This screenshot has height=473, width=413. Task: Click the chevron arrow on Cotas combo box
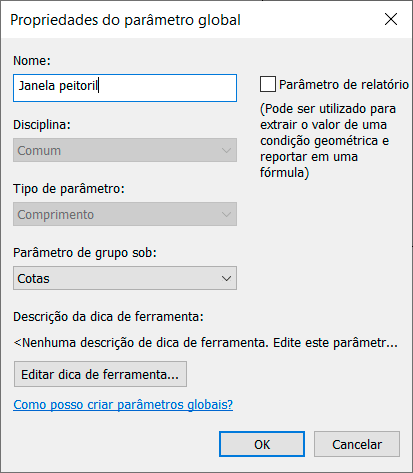(x=226, y=278)
